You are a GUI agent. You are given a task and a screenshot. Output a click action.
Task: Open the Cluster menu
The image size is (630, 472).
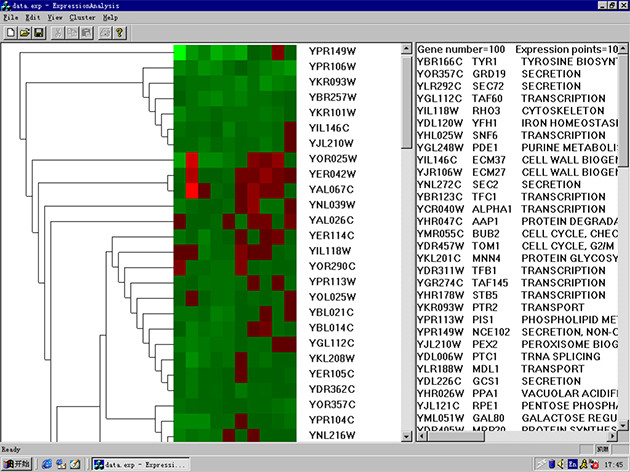pyautogui.click(x=82, y=17)
